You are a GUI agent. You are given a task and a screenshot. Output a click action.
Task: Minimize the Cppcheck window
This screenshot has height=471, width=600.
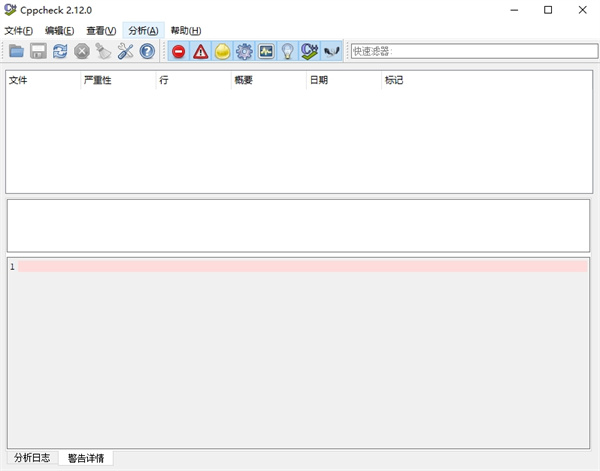tap(514, 10)
